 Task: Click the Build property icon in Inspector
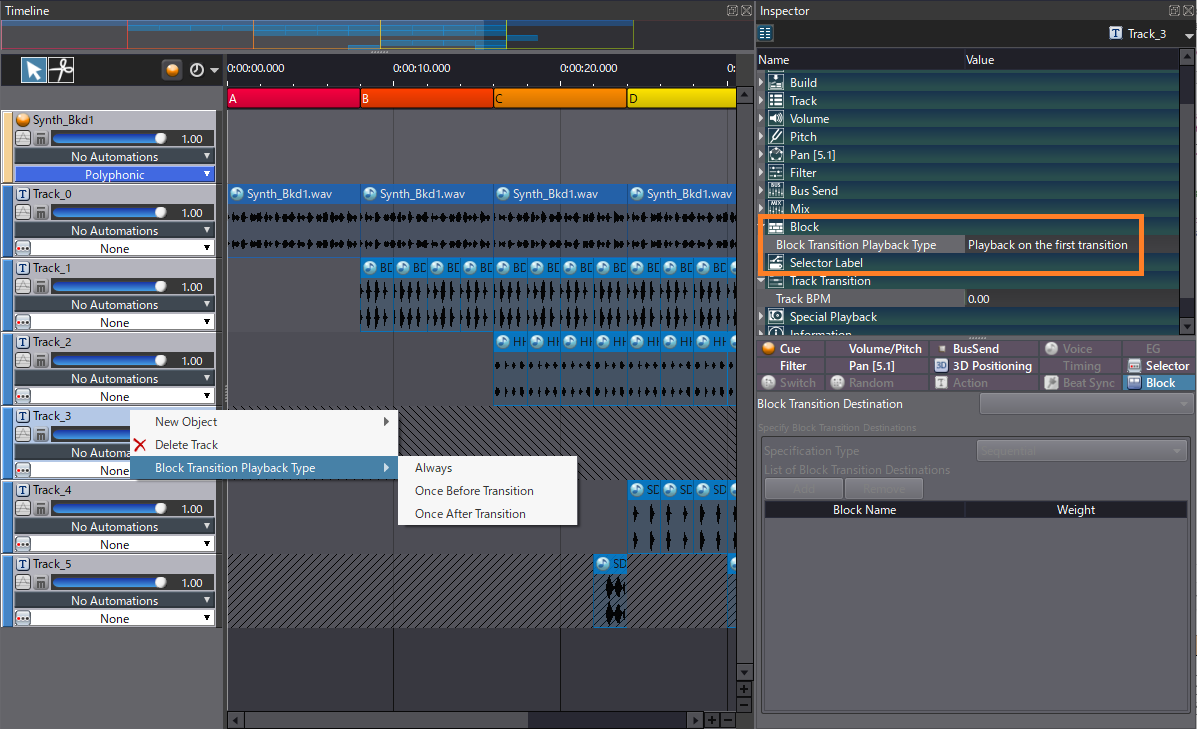click(x=776, y=82)
